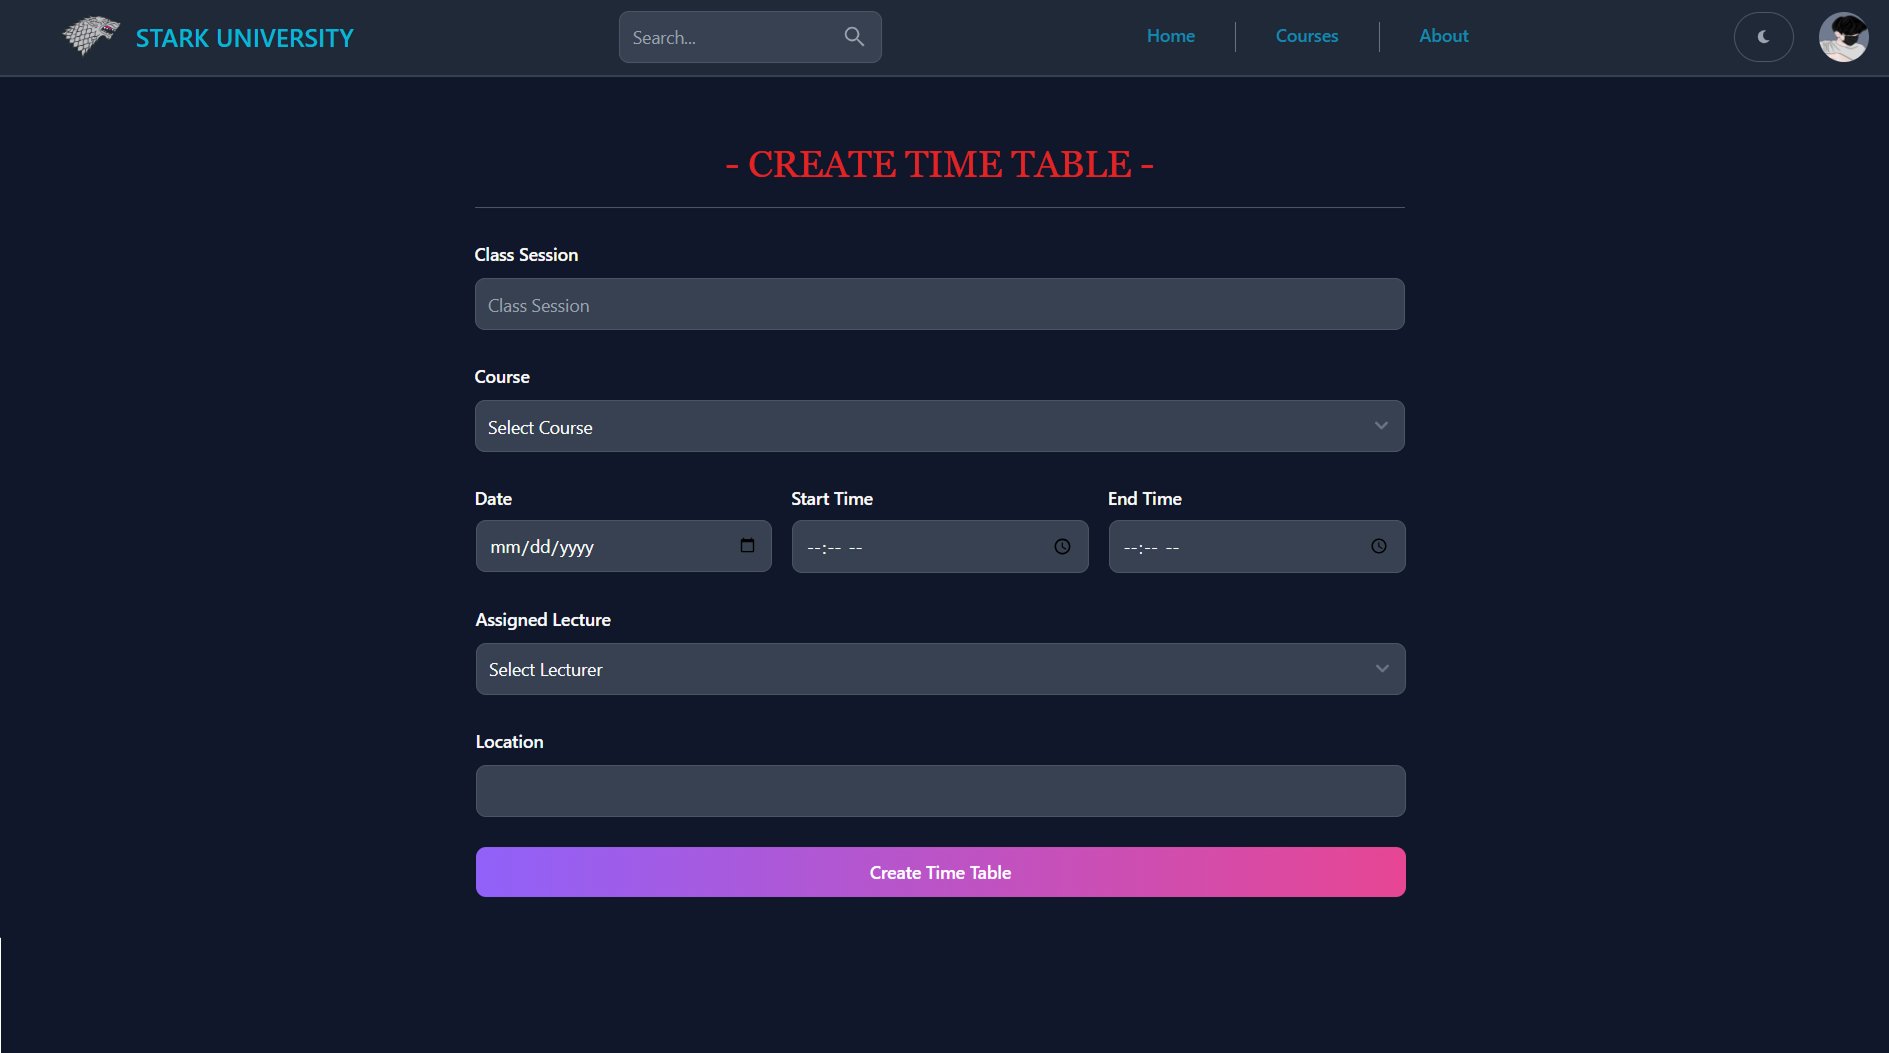1889x1053 pixels.
Task: Click the moon icon for dark mode
Action: (x=1763, y=37)
